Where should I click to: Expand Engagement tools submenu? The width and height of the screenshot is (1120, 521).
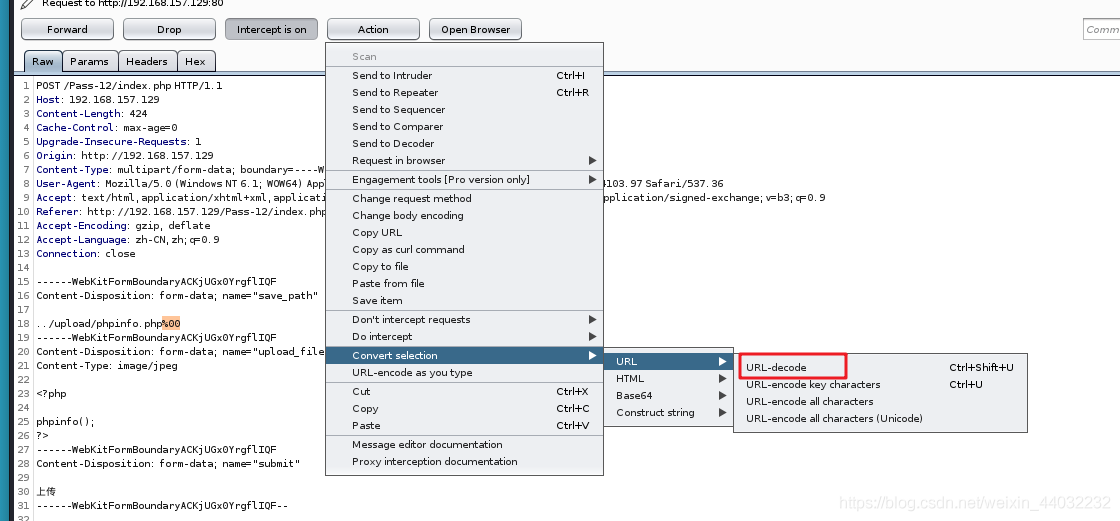point(464,180)
